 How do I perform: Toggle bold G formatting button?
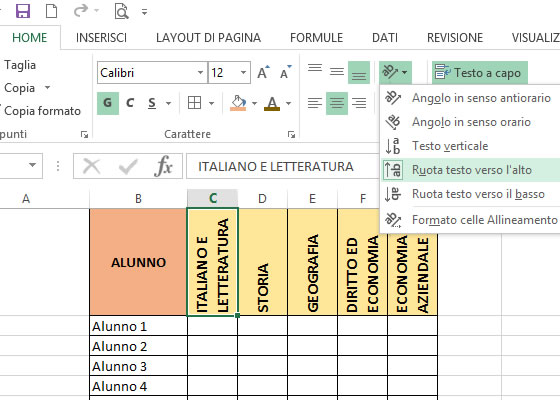tap(108, 103)
